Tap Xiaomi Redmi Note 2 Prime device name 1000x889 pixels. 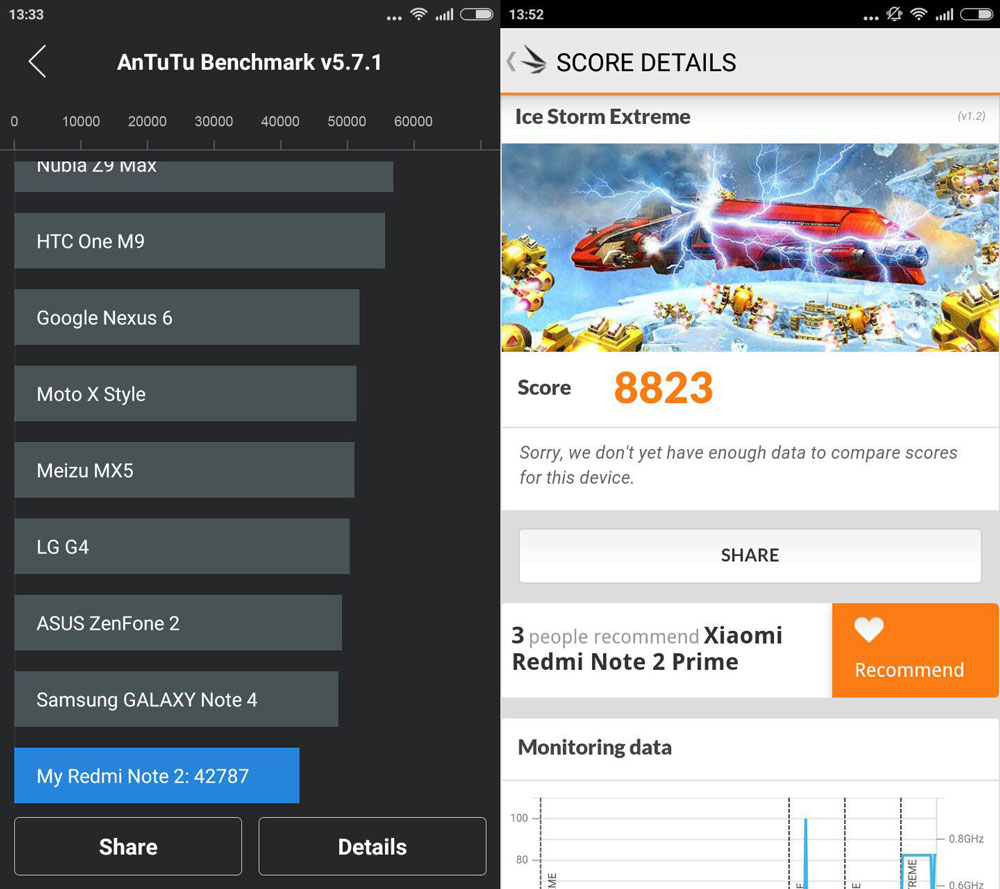point(647,649)
